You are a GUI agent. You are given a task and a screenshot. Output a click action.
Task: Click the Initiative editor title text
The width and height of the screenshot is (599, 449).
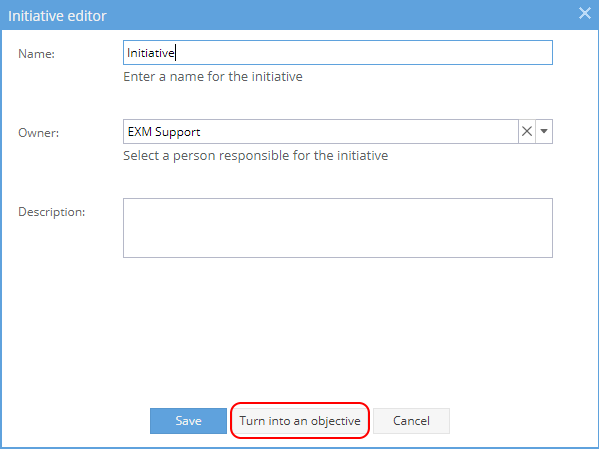click(57, 16)
